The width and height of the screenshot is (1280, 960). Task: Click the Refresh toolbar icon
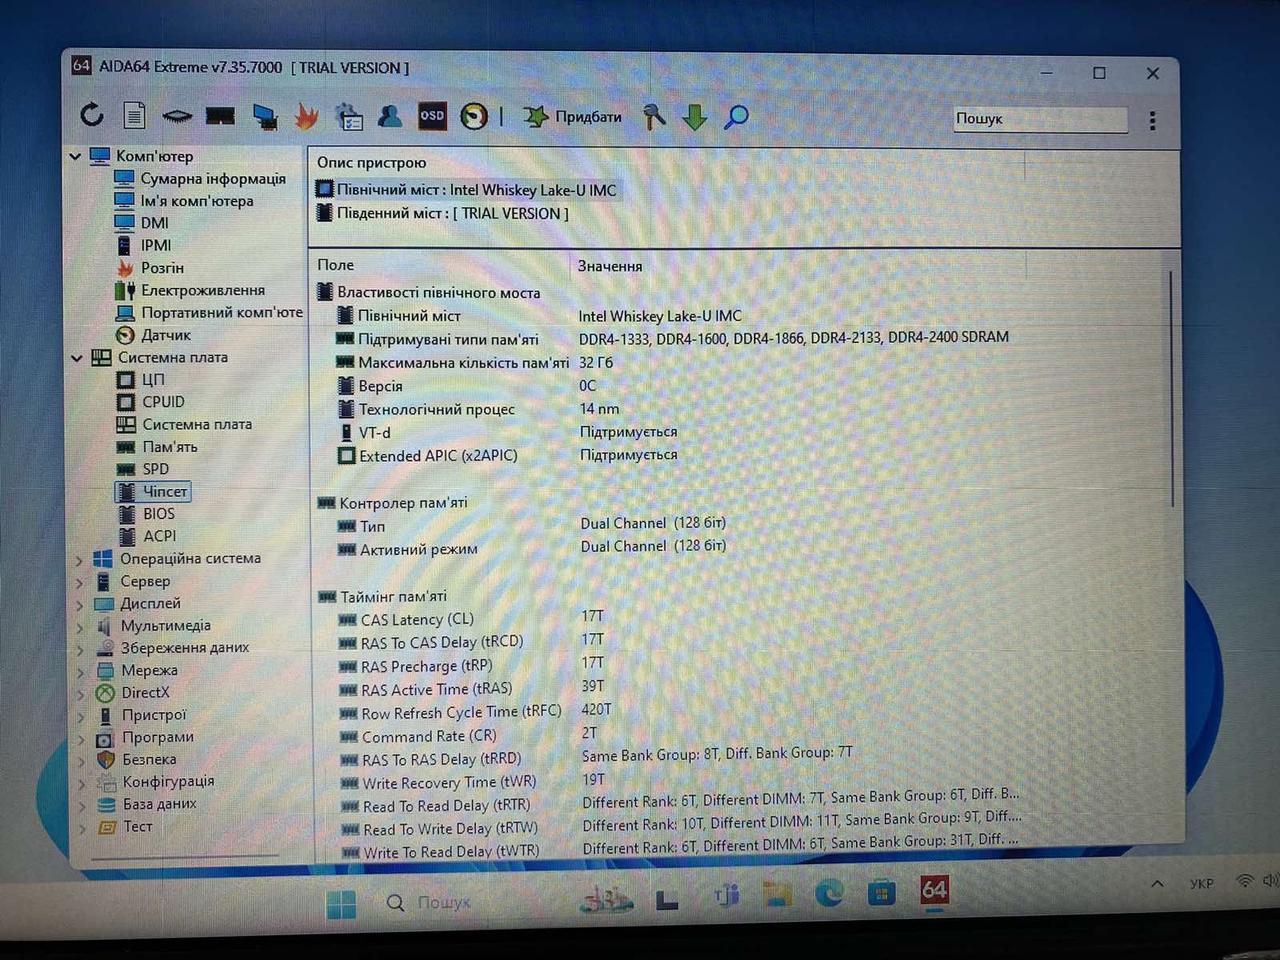pyautogui.click(x=92, y=115)
